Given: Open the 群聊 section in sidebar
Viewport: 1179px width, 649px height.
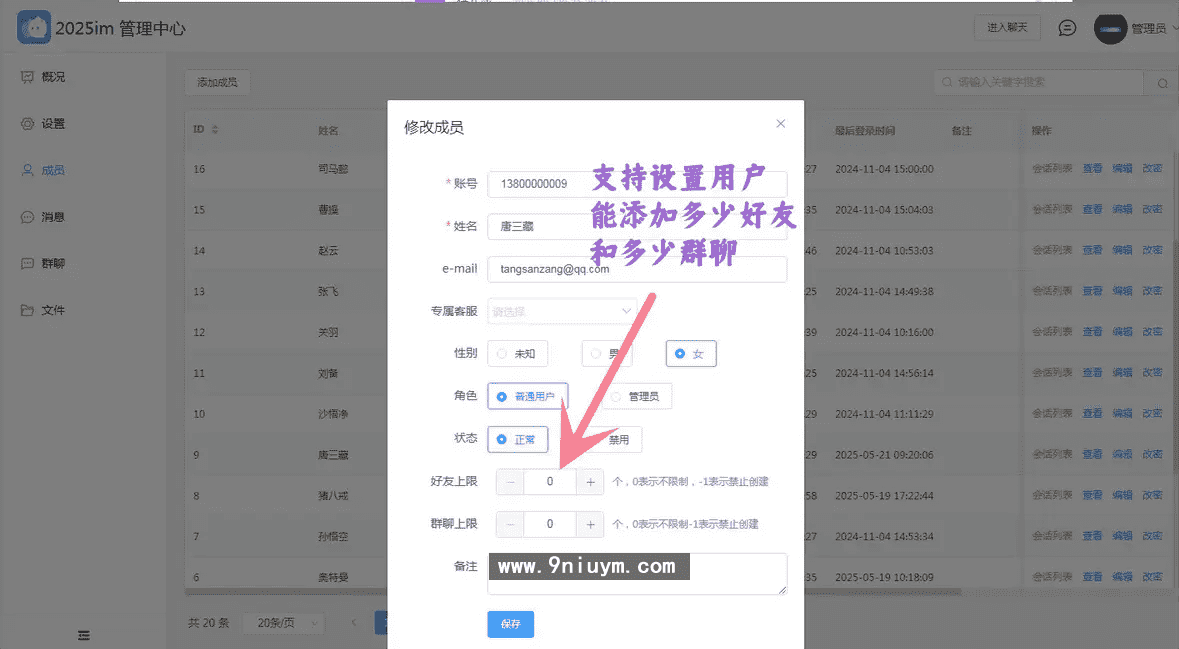Looking at the screenshot, I should click(25, 263).
